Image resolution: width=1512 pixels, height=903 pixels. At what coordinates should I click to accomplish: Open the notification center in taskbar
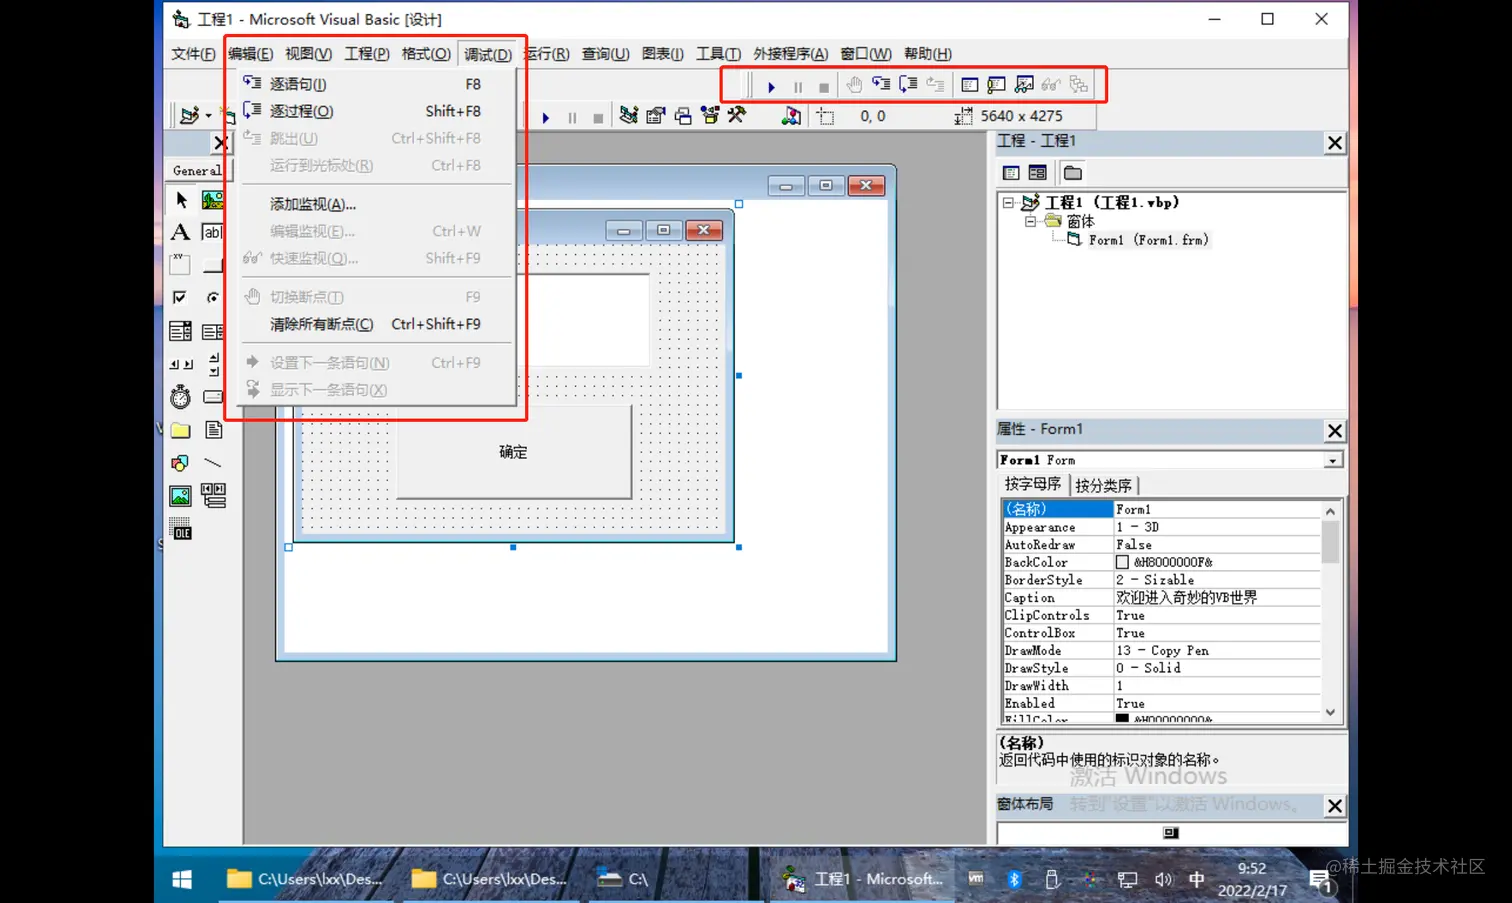point(1321,880)
